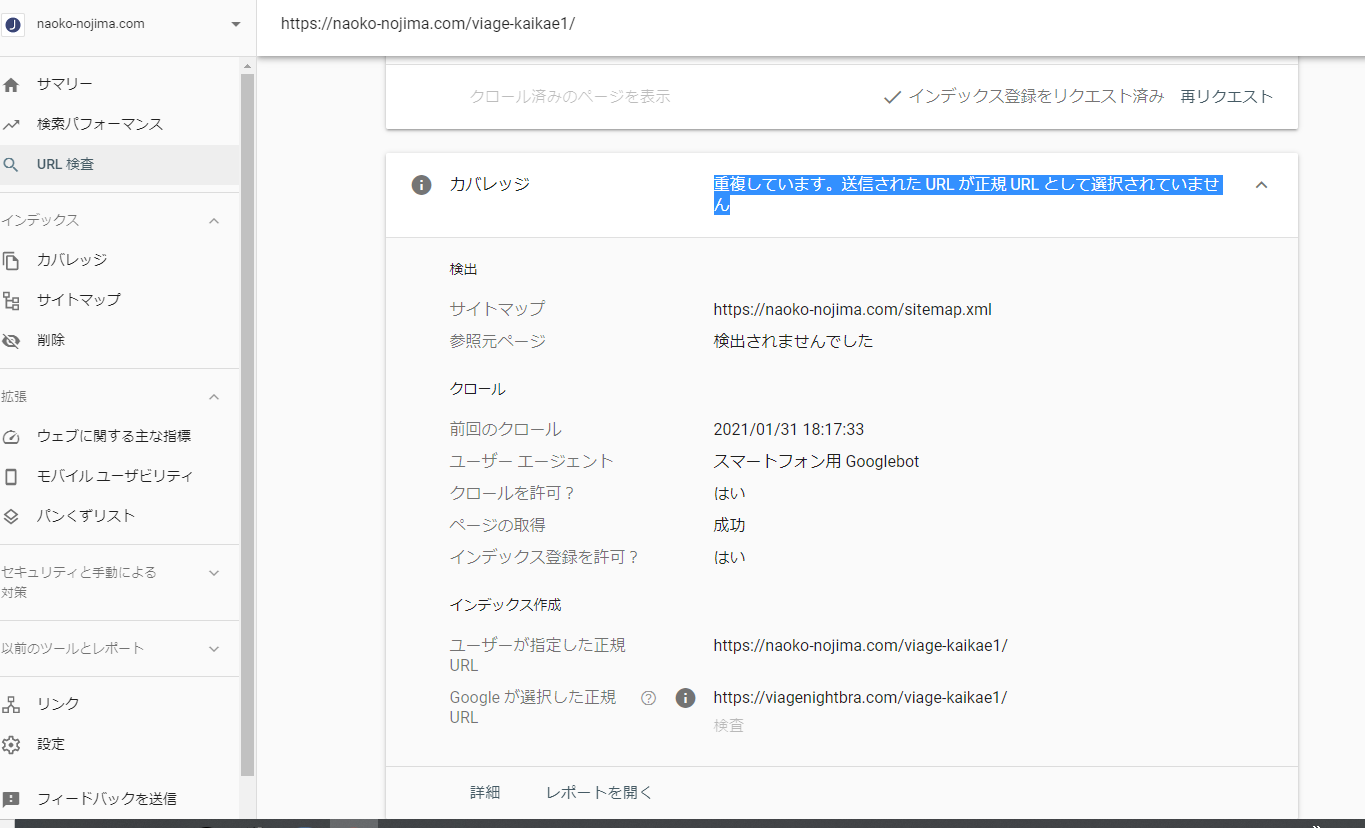
Task: Click クロール済みのページを表示
Action: pos(570,97)
